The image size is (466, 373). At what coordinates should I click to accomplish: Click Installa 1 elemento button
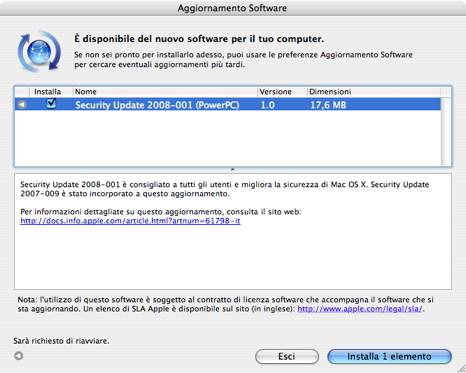click(389, 356)
